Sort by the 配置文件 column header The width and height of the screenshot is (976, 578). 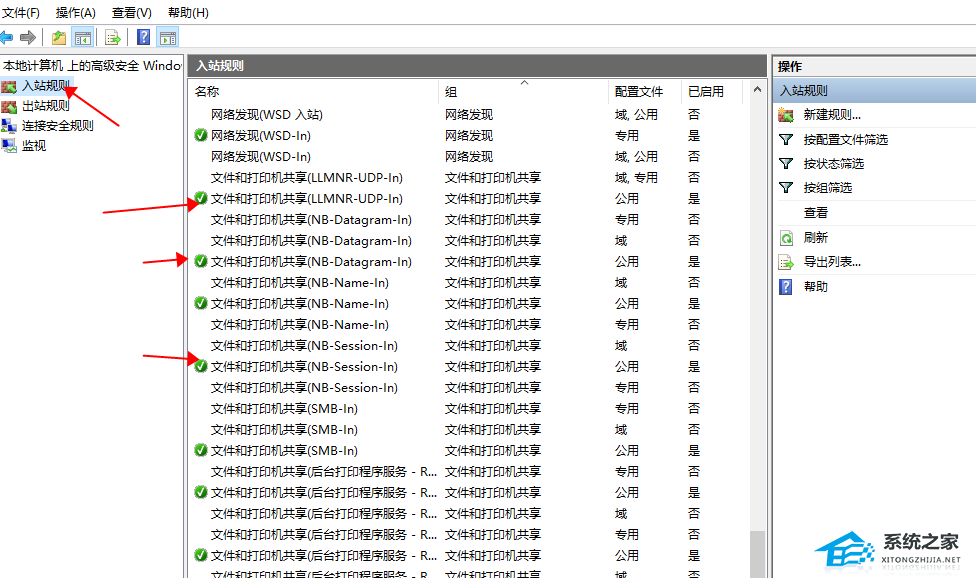[x=645, y=91]
